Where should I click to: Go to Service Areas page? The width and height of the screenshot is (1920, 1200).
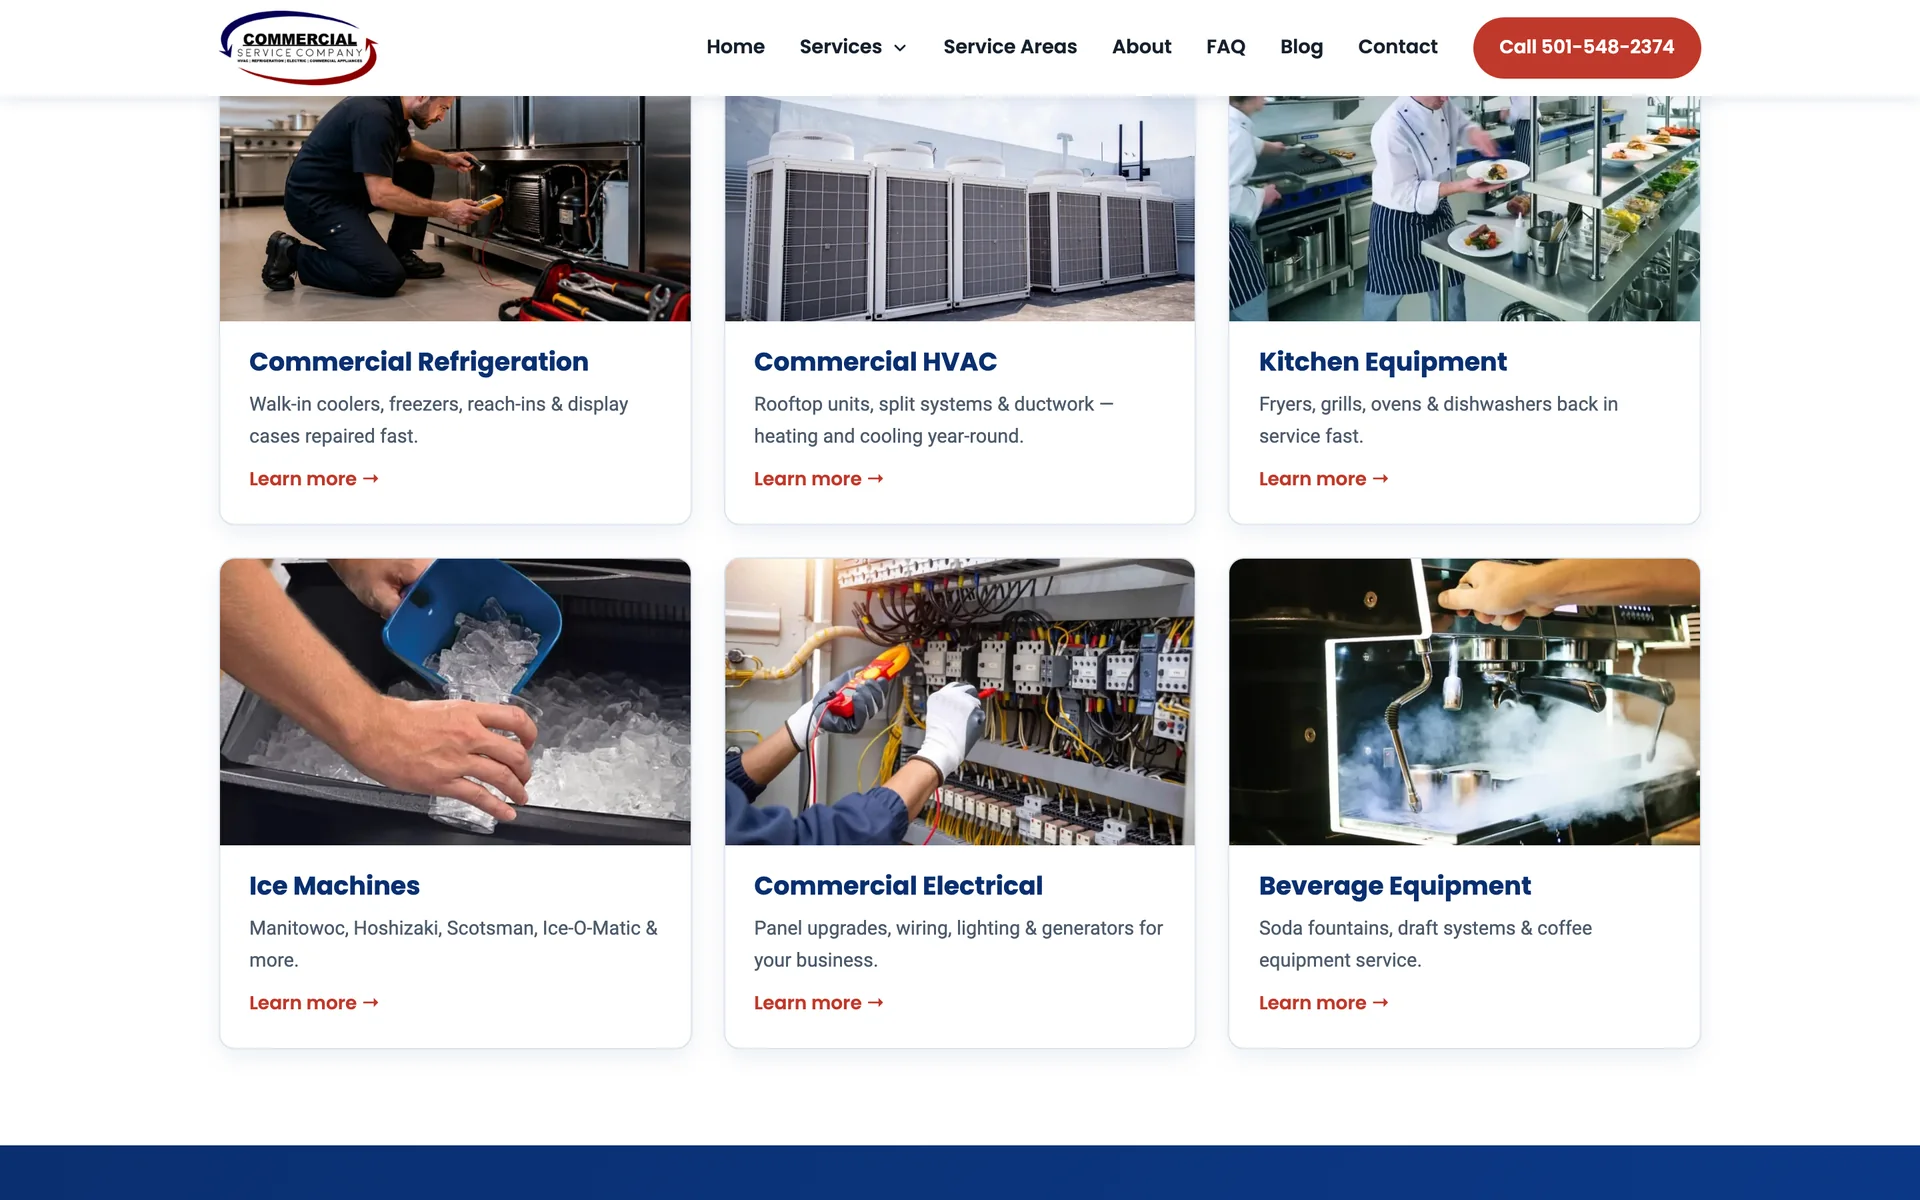tap(1010, 47)
